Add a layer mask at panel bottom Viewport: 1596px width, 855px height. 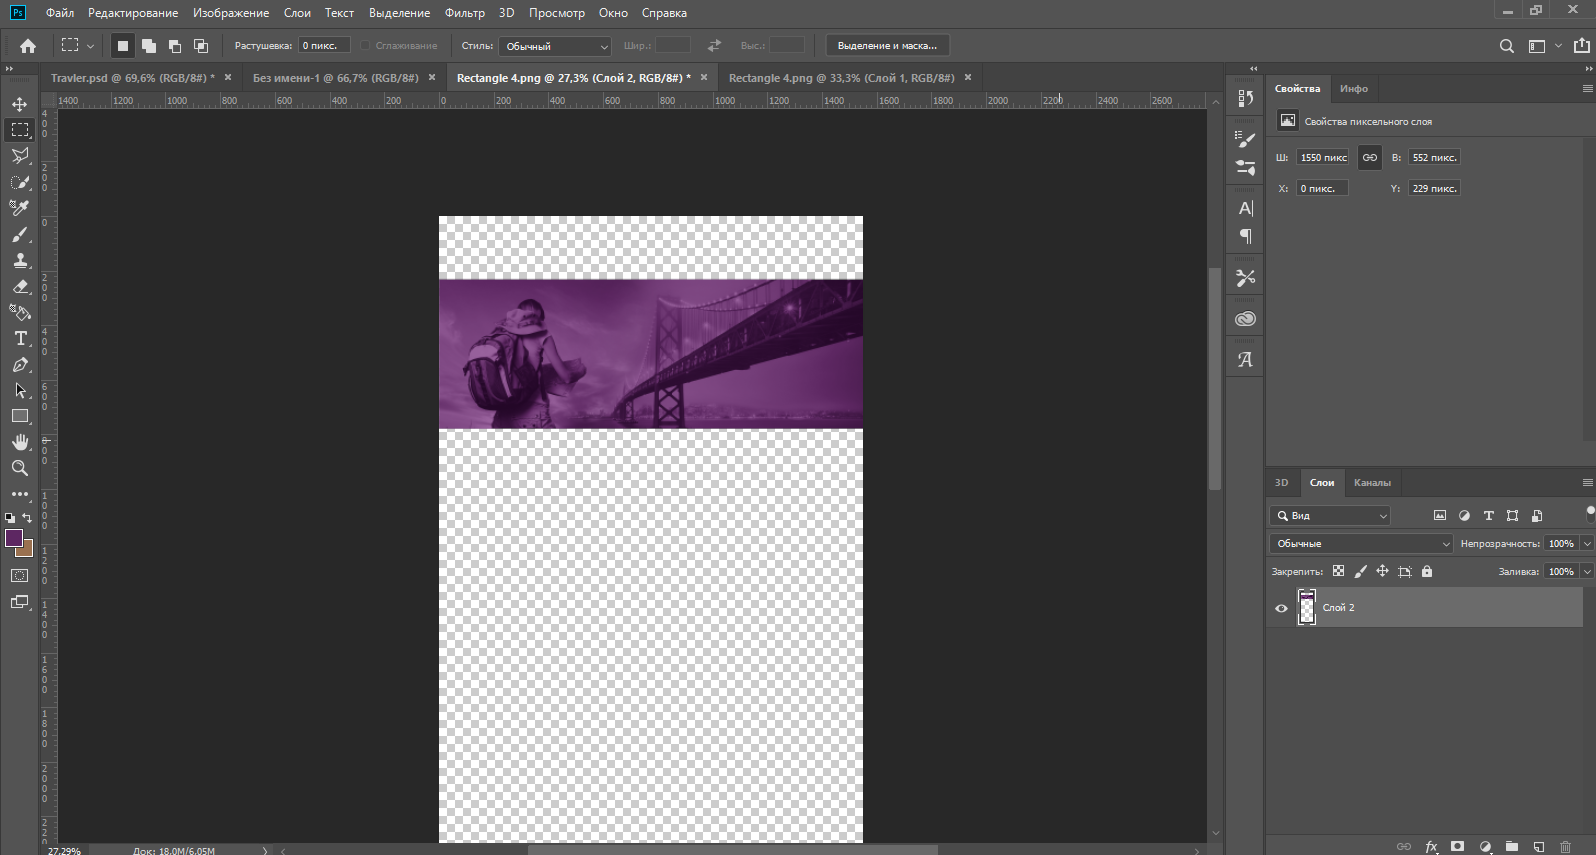(1458, 846)
